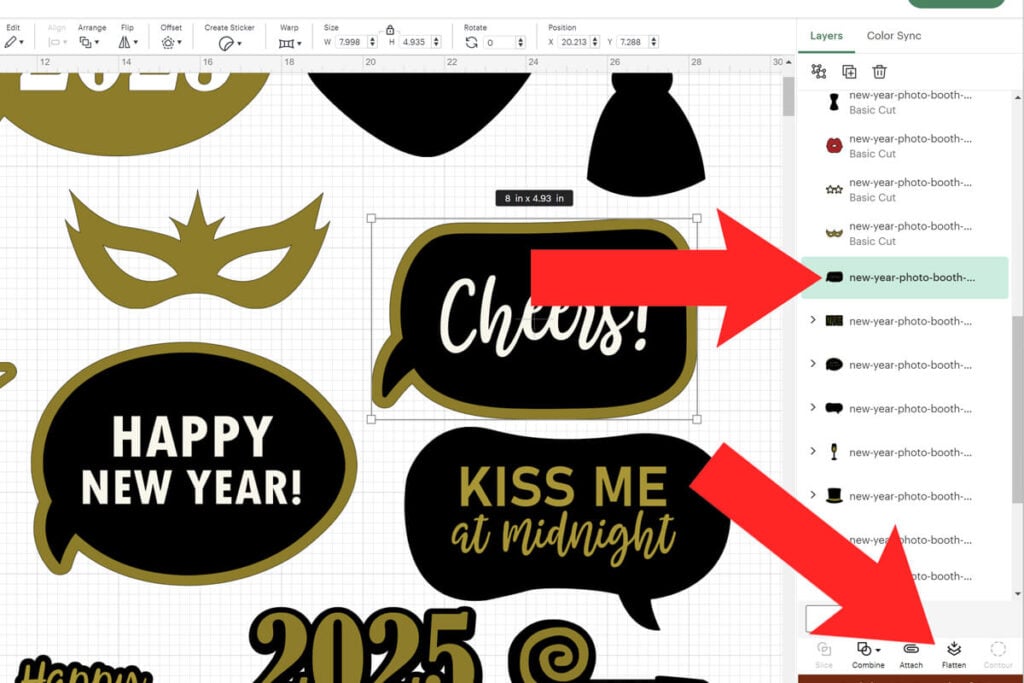Viewport: 1024px width, 683px height.
Task: Adjust the height stepper arrows
Action: (436, 42)
